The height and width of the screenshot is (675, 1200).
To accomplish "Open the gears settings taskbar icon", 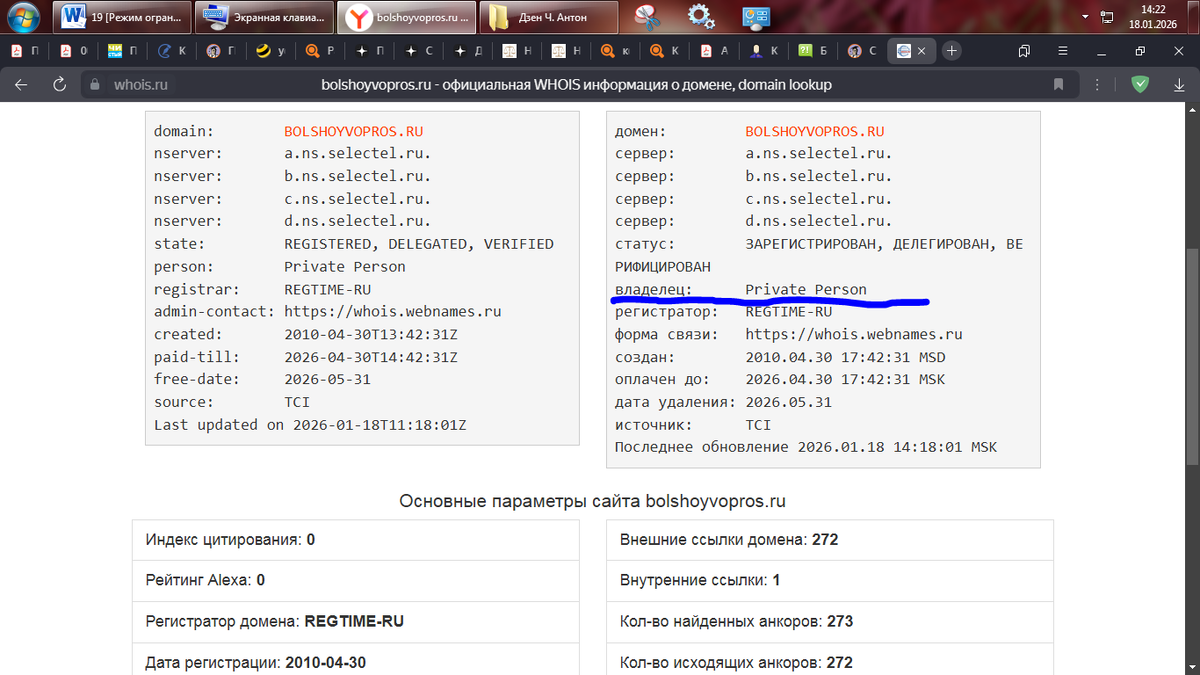I will coord(702,17).
